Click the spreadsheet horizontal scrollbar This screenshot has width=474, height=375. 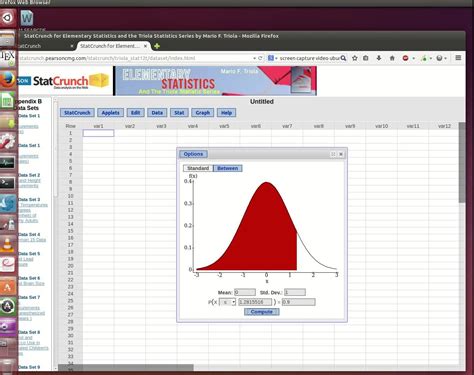point(126,367)
